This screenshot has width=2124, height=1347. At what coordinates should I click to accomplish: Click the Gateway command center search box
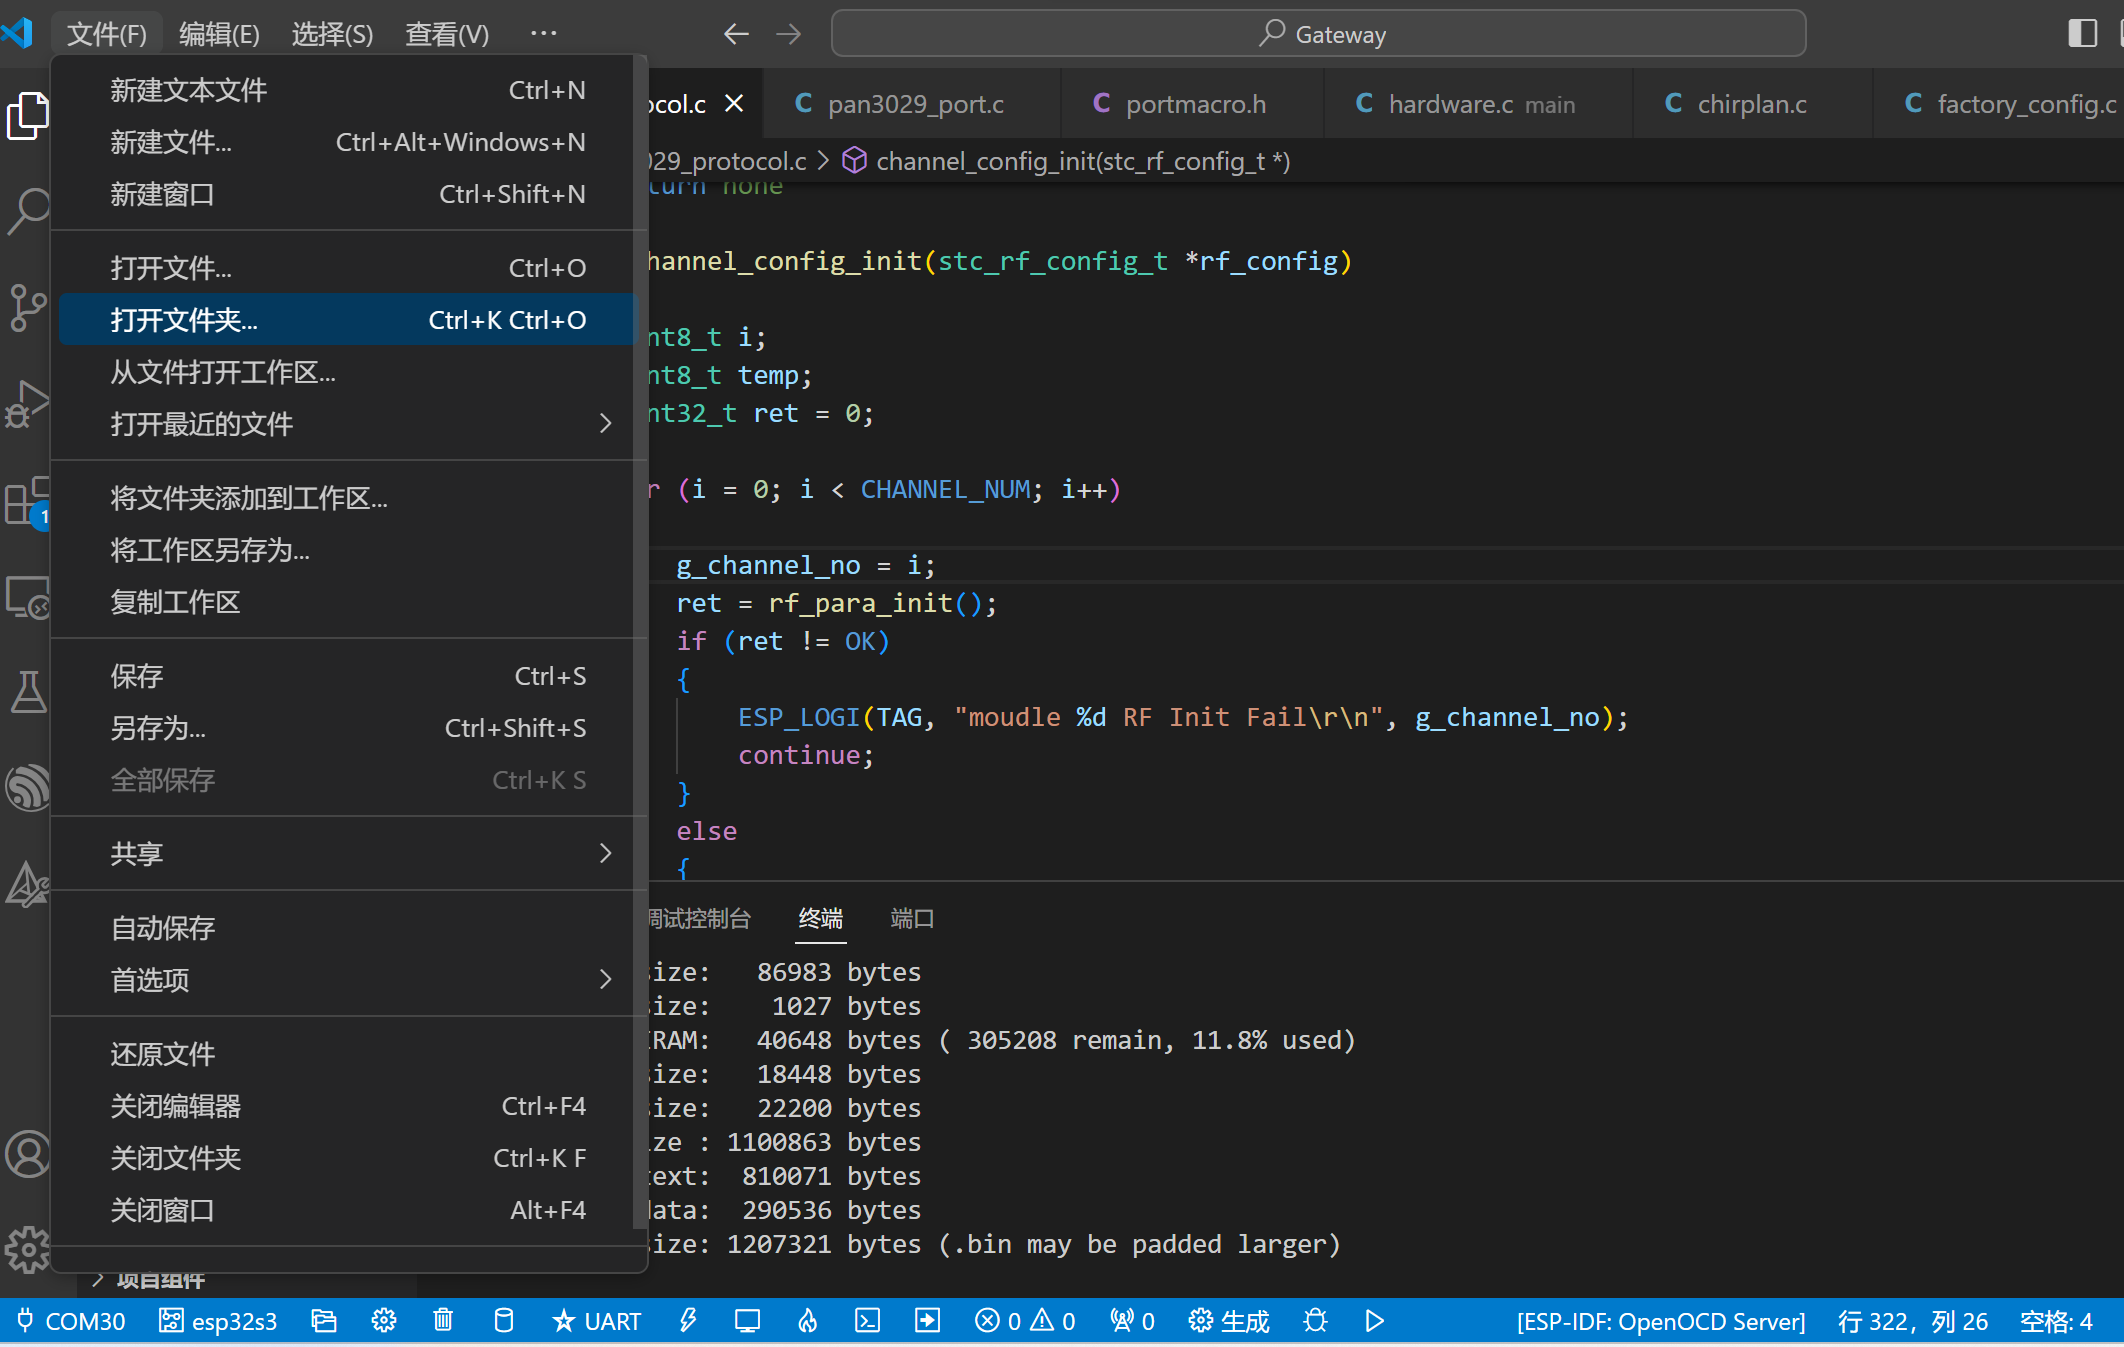coord(1318,34)
